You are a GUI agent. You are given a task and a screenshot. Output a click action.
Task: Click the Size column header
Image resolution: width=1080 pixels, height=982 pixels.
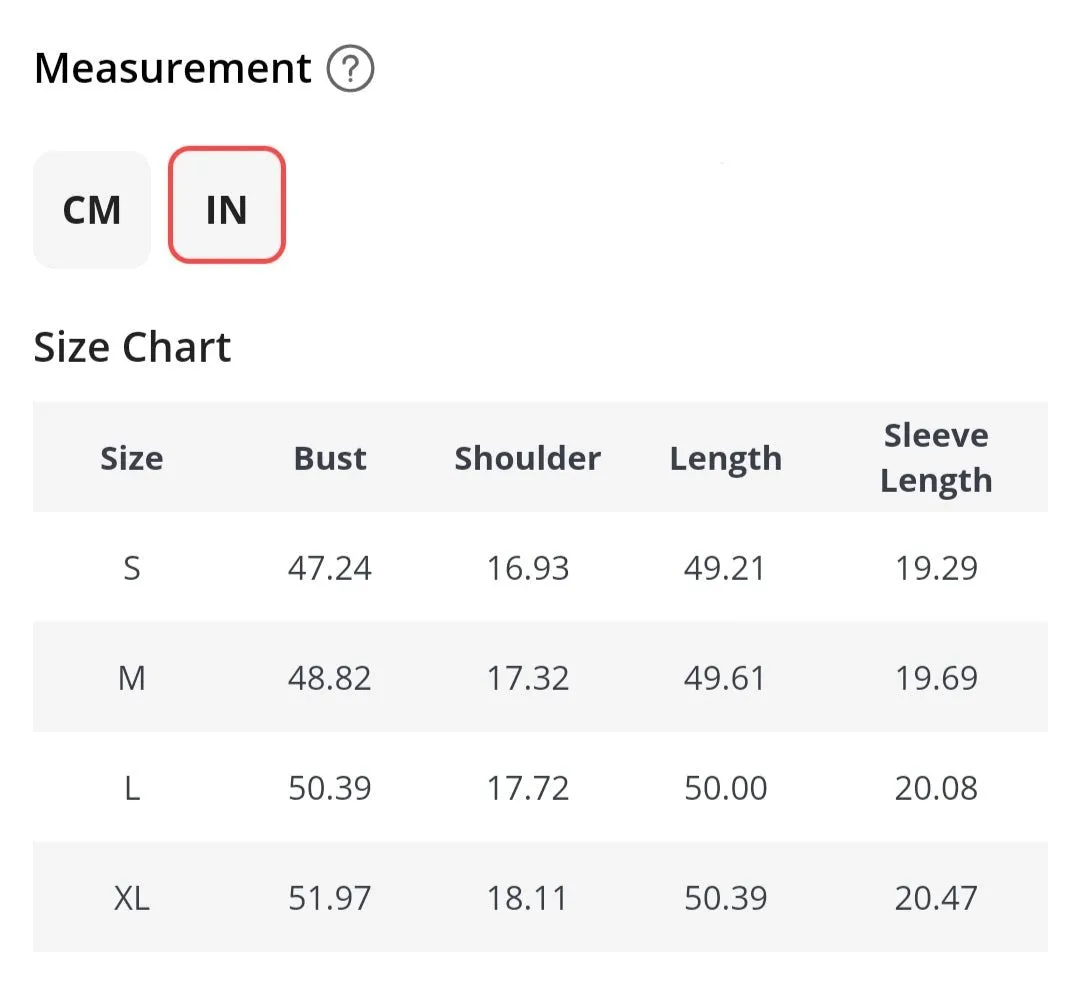click(x=132, y=458)
